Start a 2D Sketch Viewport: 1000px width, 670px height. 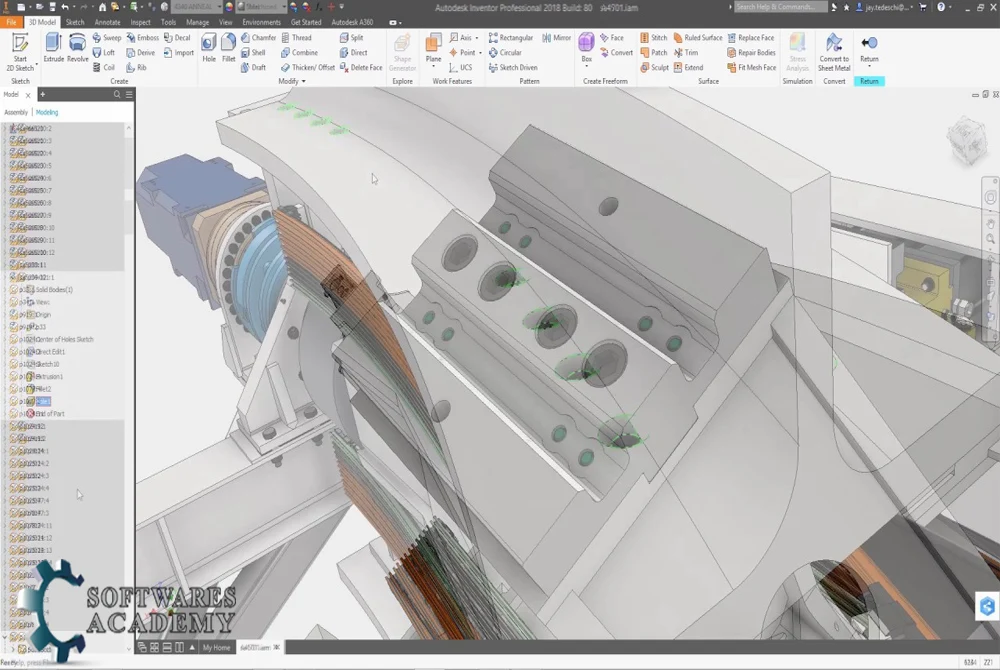[20, 52]
